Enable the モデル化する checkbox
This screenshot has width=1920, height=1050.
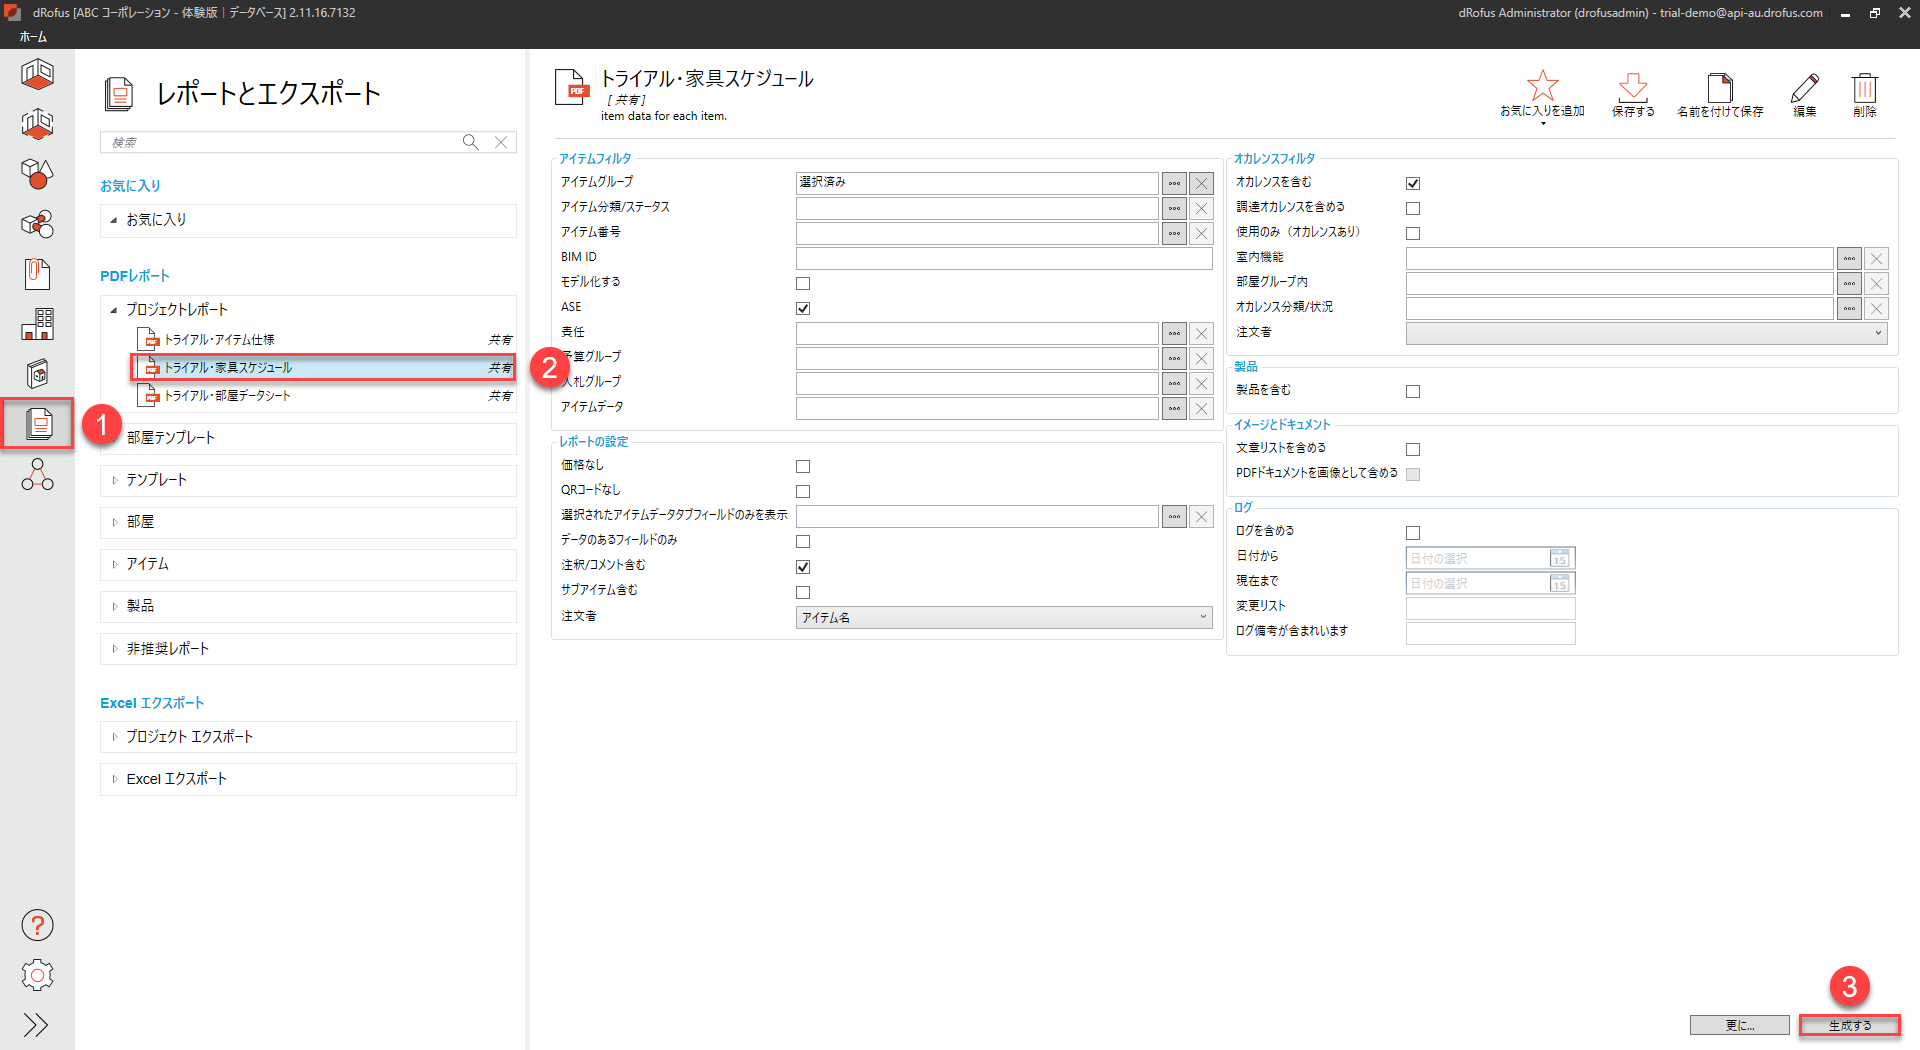[x=803, y=283]
